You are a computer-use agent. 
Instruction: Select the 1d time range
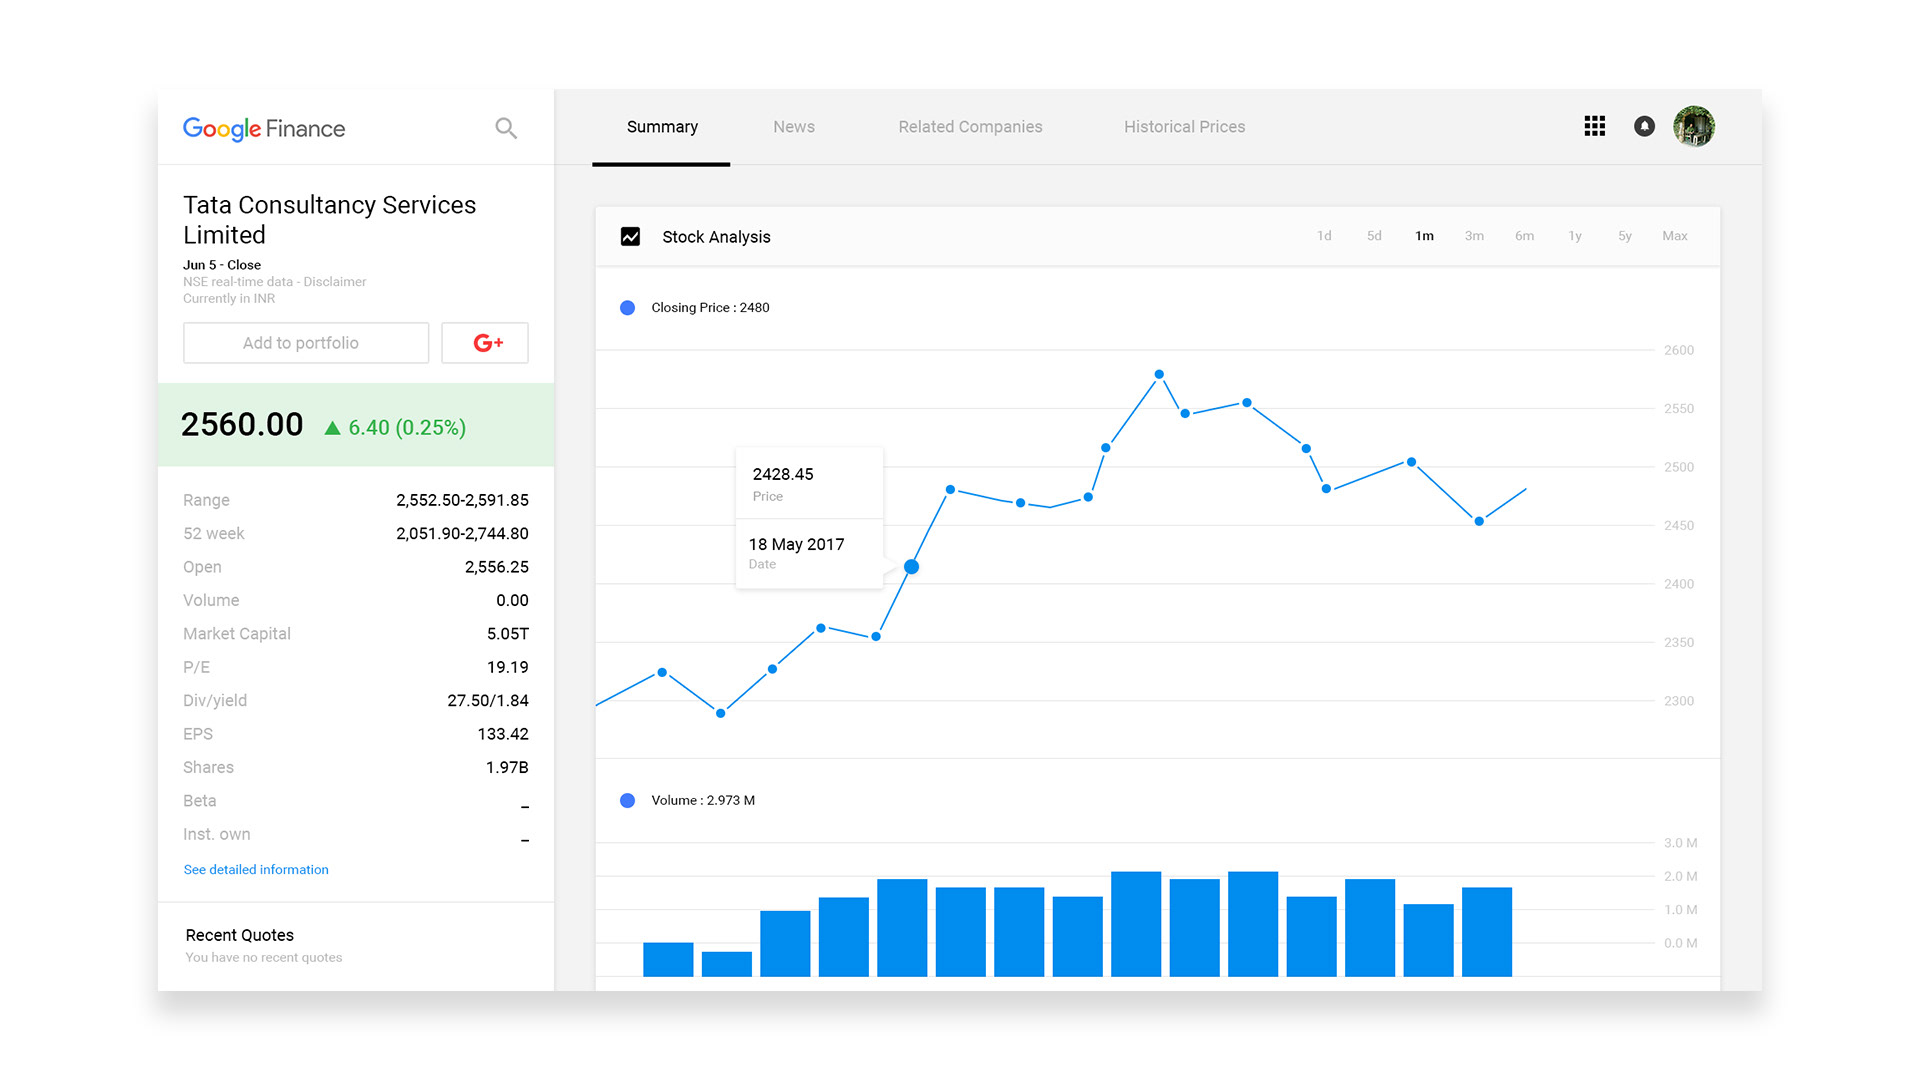coord(1324,236)
